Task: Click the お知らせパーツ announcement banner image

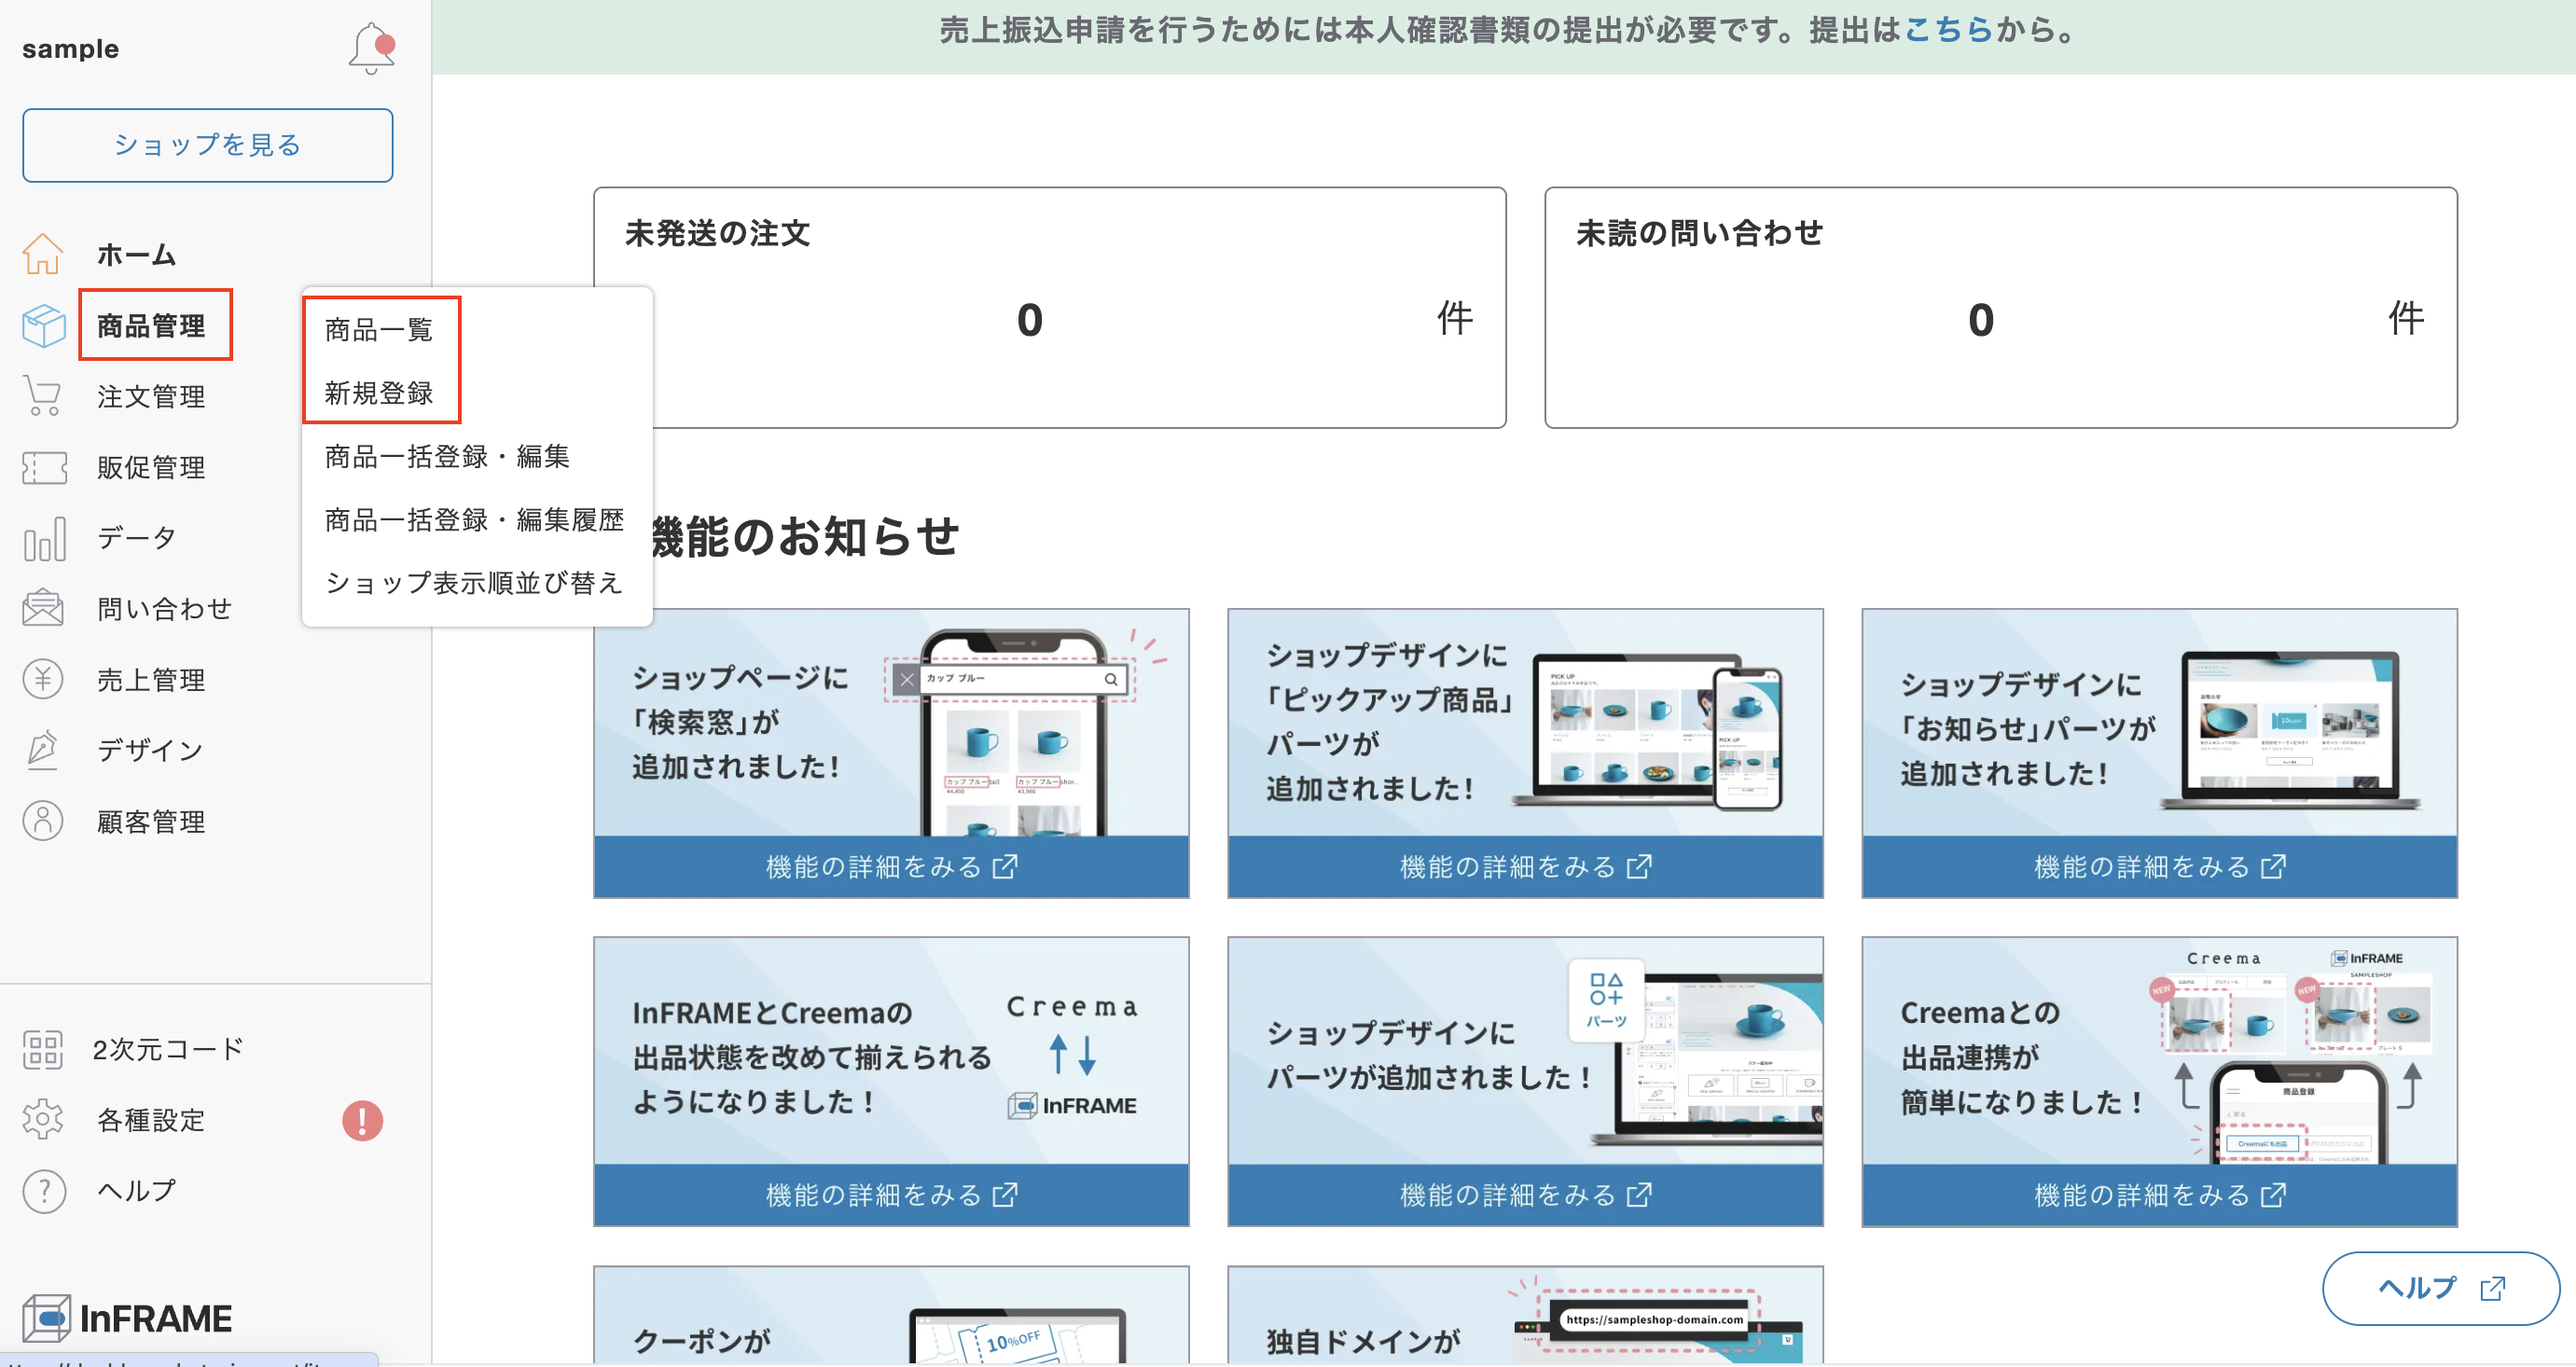Action: [2159, 723]
